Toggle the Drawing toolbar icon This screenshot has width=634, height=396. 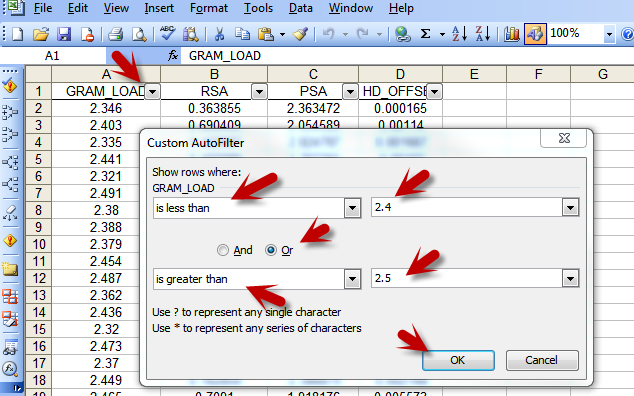pos(535,34)
